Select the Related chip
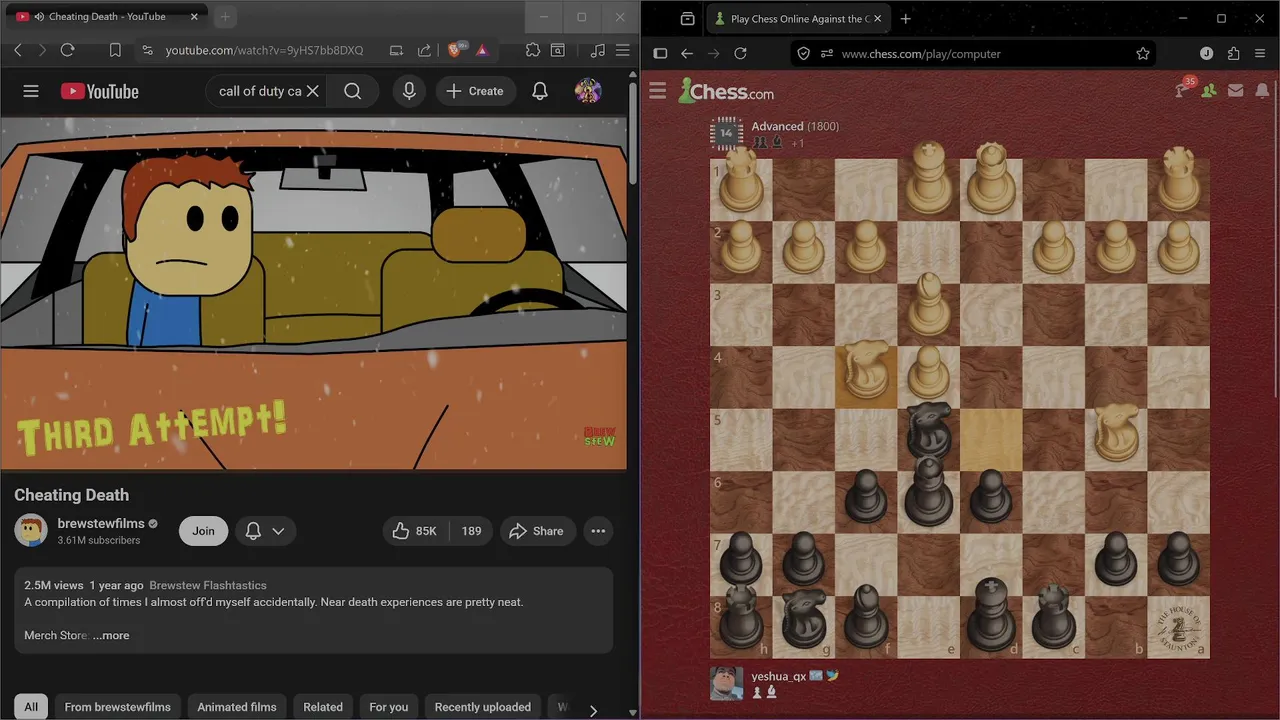1280x720 pixels. [323, 707]
